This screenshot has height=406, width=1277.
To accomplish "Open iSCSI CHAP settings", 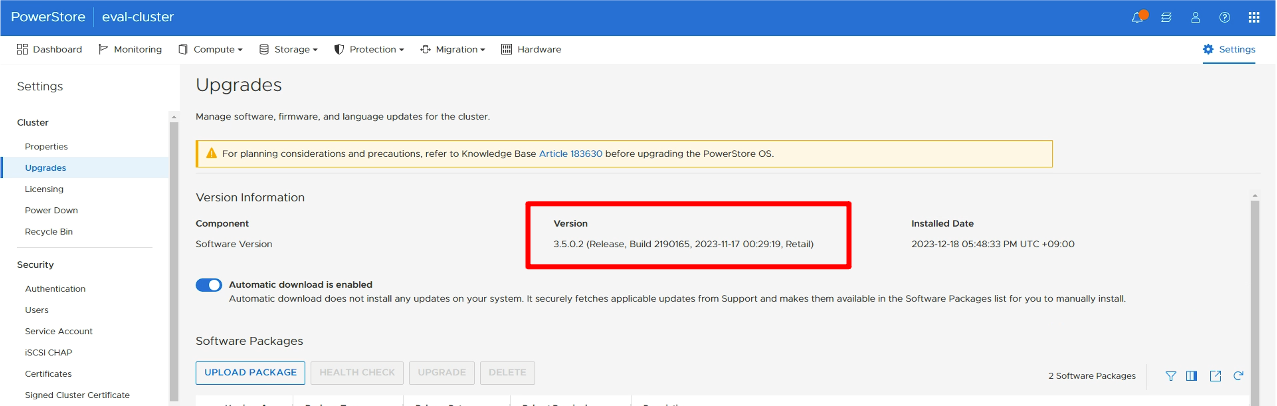I will click(x=48, y=352).
